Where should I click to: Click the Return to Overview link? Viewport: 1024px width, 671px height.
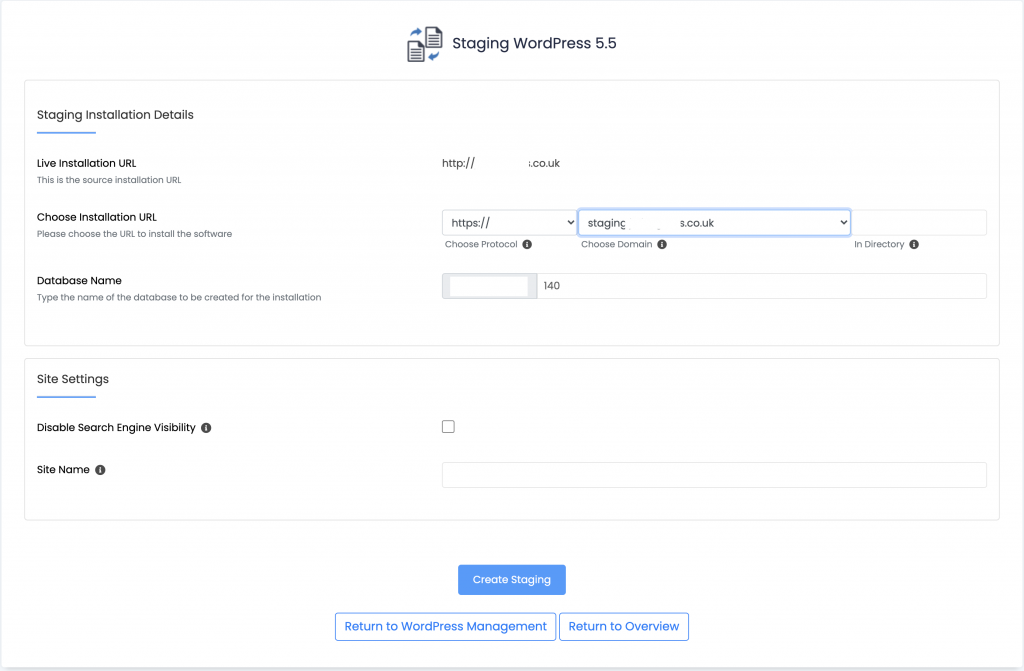pos(623,626)
